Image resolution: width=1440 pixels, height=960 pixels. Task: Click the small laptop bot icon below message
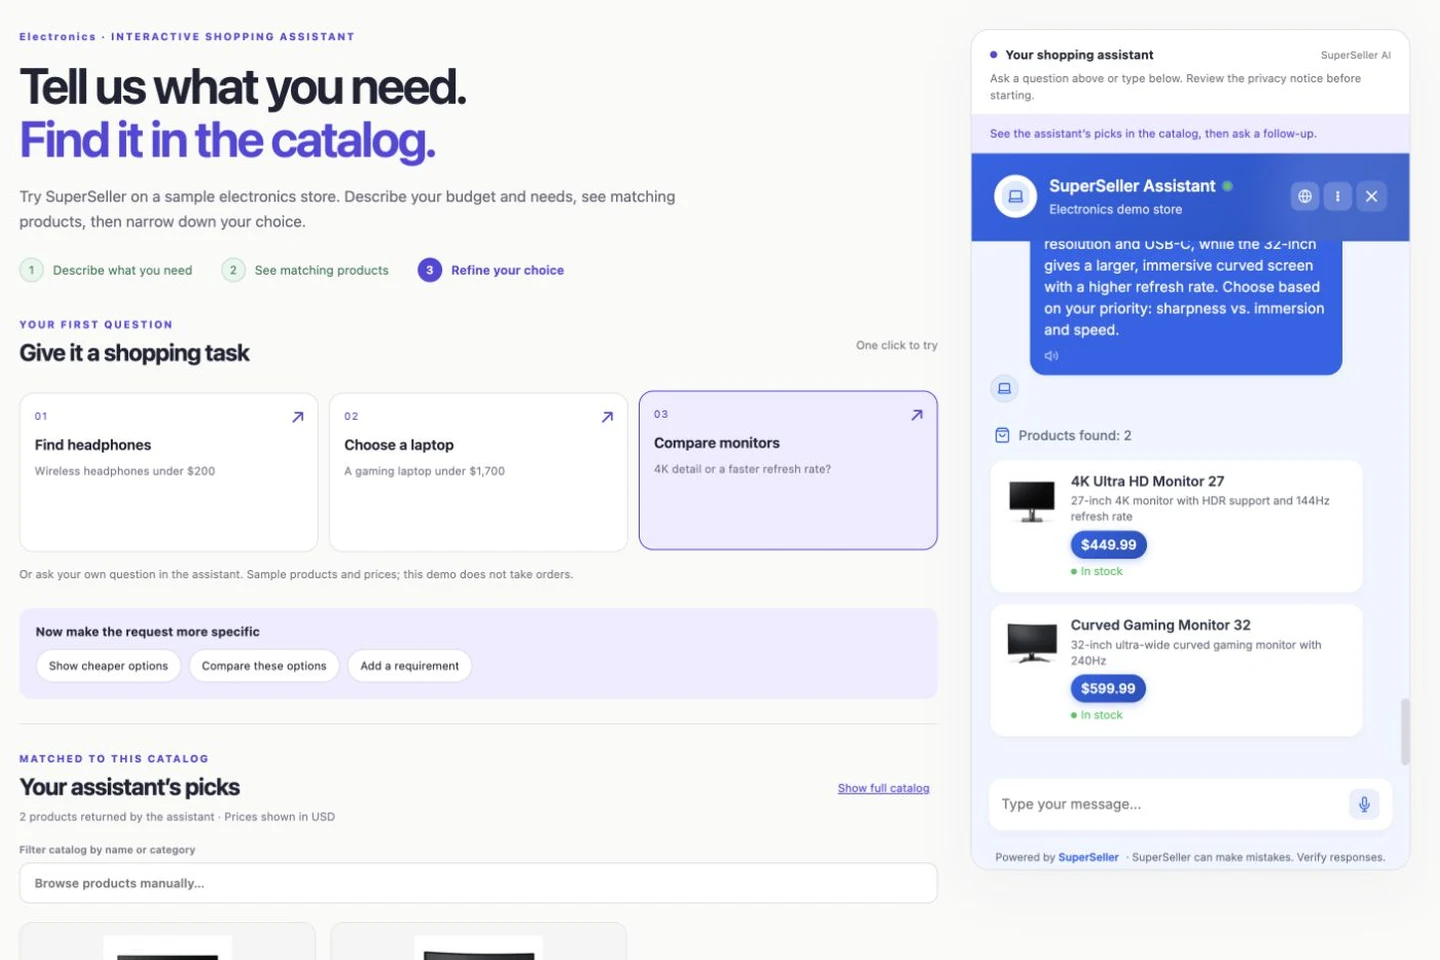click(1004, 388)
